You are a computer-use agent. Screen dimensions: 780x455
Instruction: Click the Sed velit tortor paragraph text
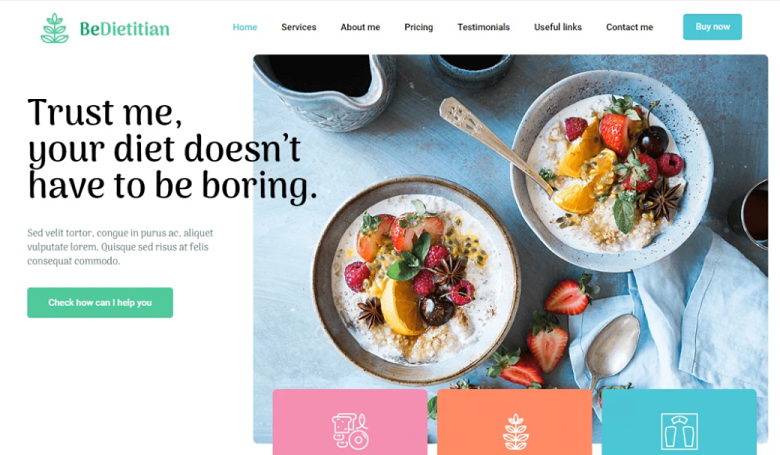(120, 247)
